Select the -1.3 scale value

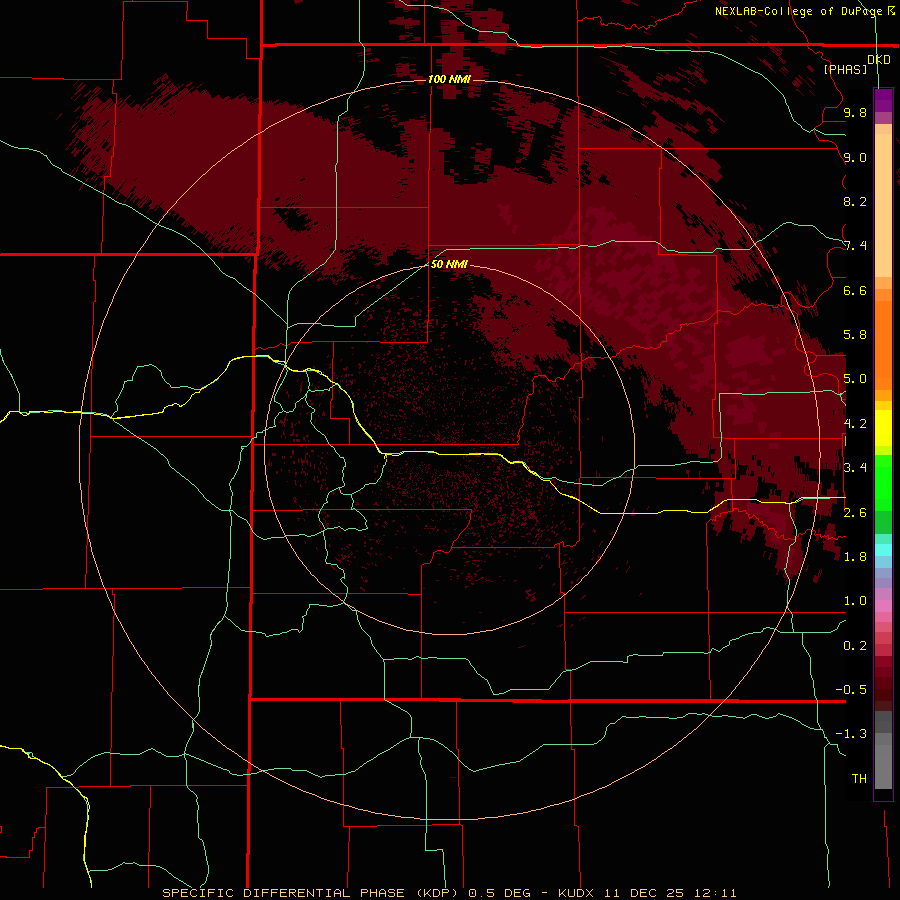pyautogui.click(x=851, y=734)
